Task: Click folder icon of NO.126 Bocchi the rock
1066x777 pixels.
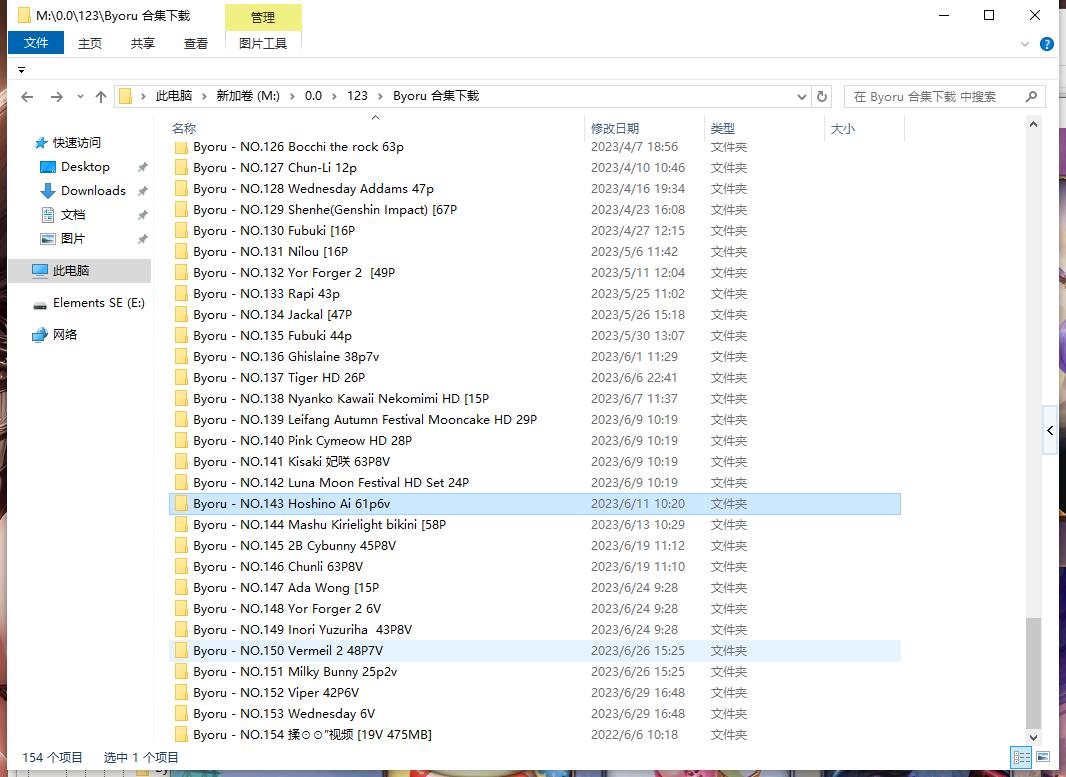Action: 181,147
